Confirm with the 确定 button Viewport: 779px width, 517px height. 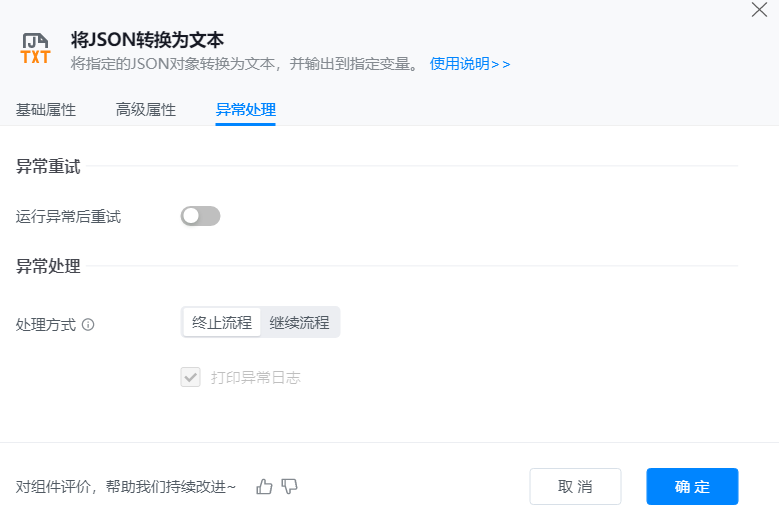(x=692, y=487)
